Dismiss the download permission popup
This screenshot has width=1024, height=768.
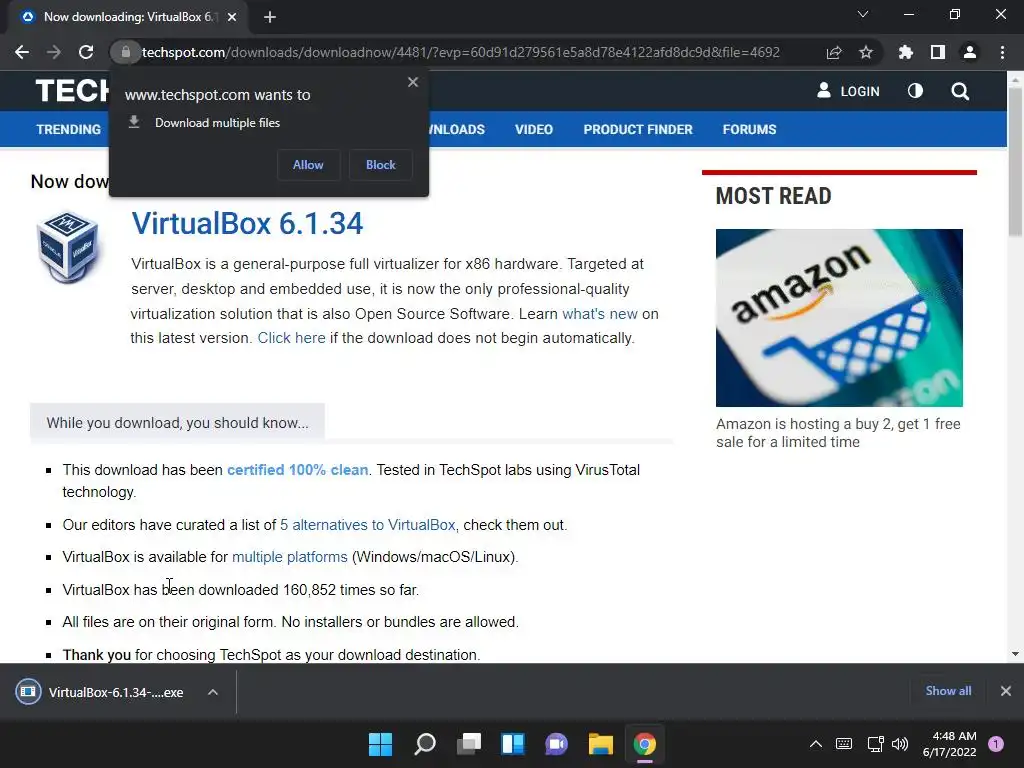point(413,82)
